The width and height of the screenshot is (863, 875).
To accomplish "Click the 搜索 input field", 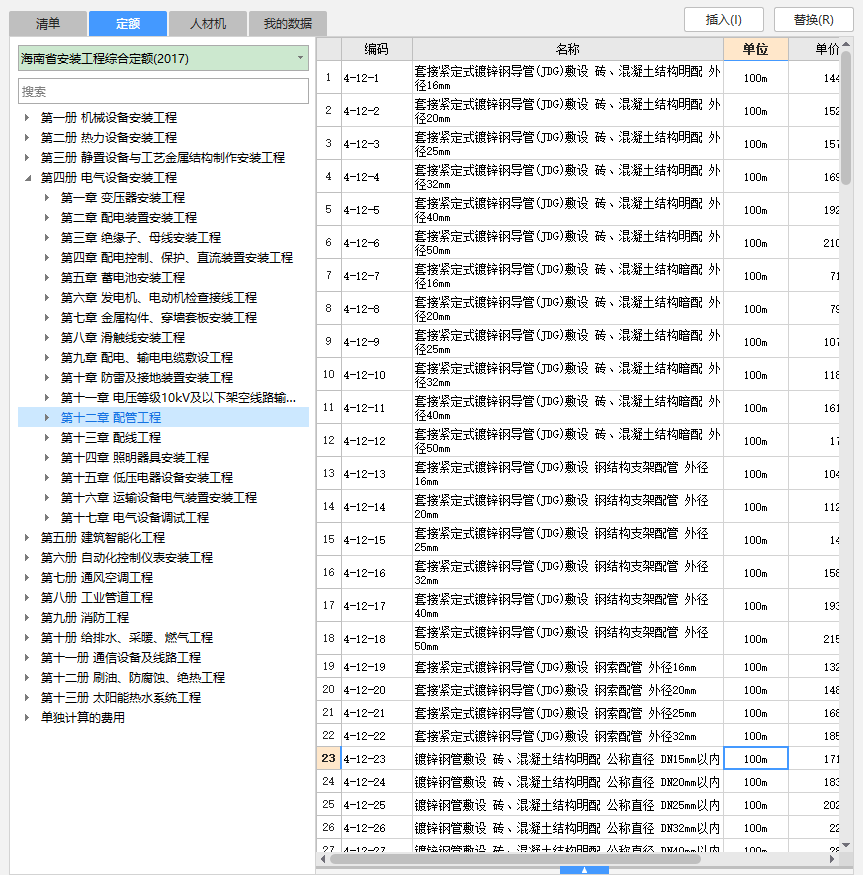I will (163, 91).
